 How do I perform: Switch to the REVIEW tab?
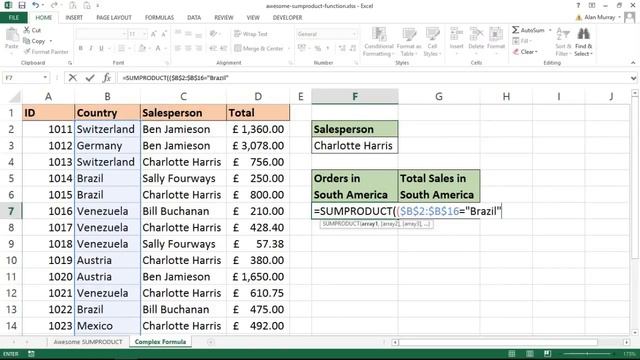click(224, 18)
